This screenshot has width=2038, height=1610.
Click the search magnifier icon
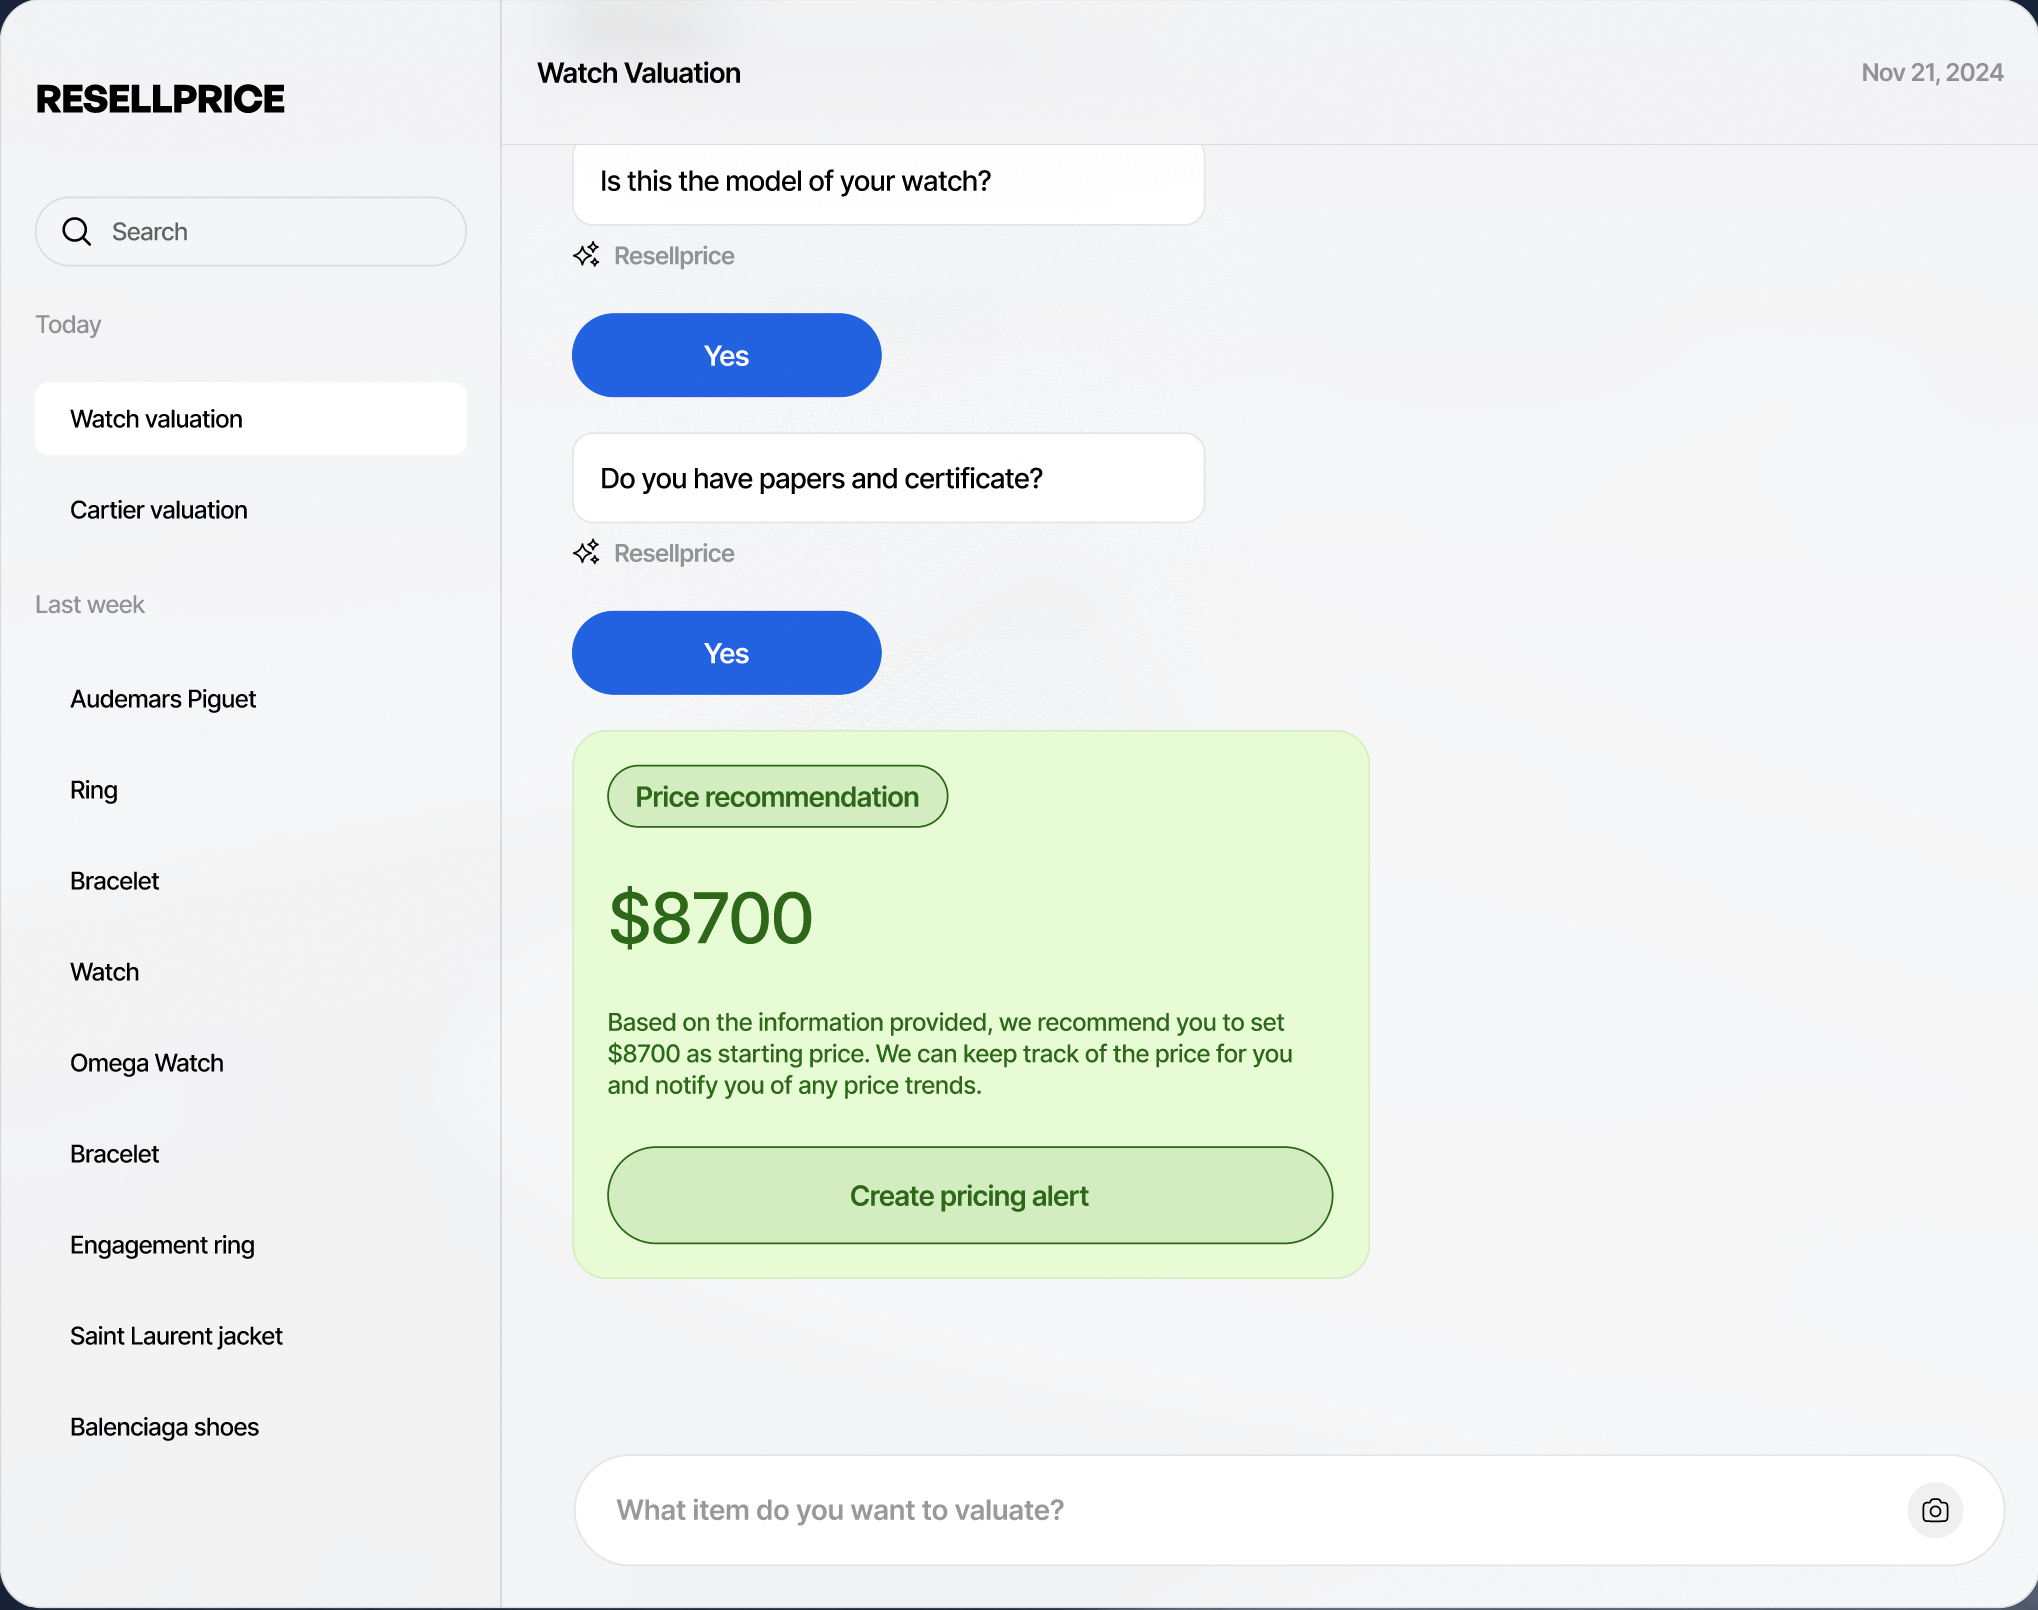(77, 232)
